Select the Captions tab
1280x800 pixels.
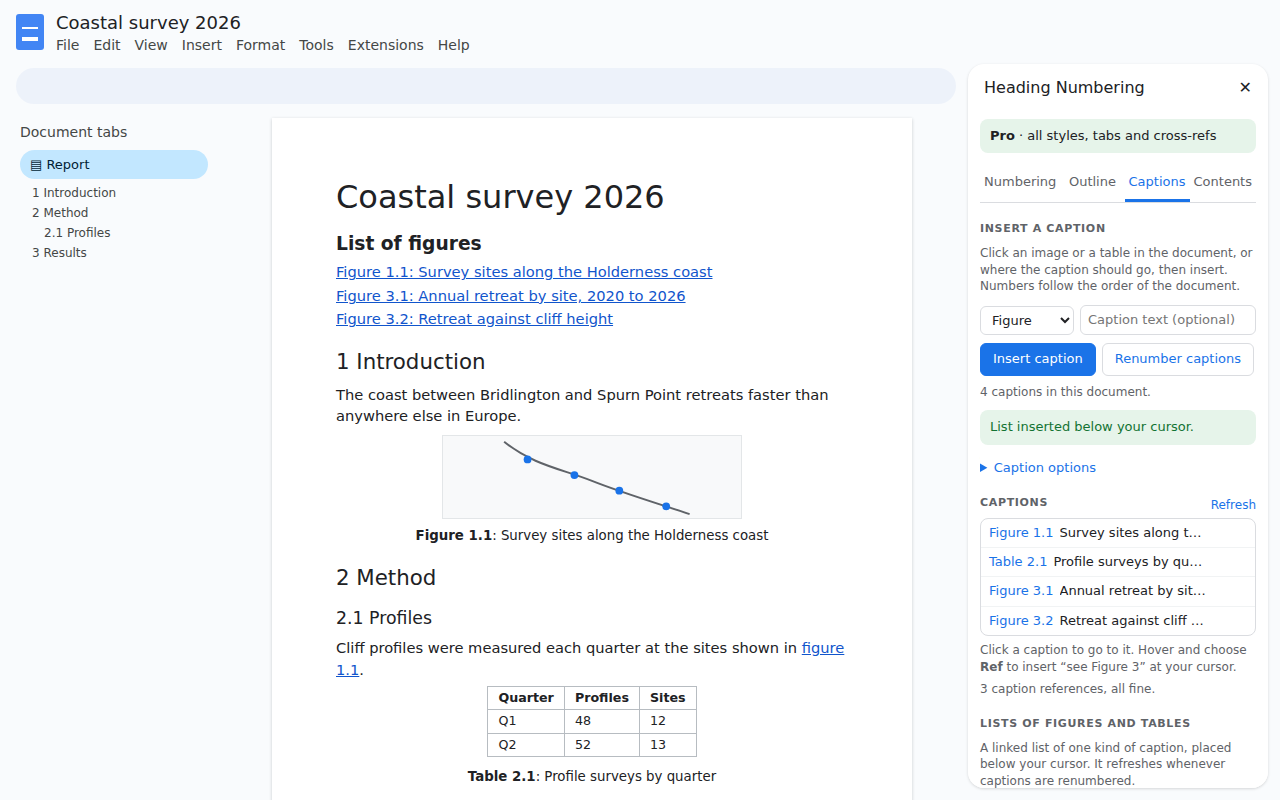coord(1157,182)
